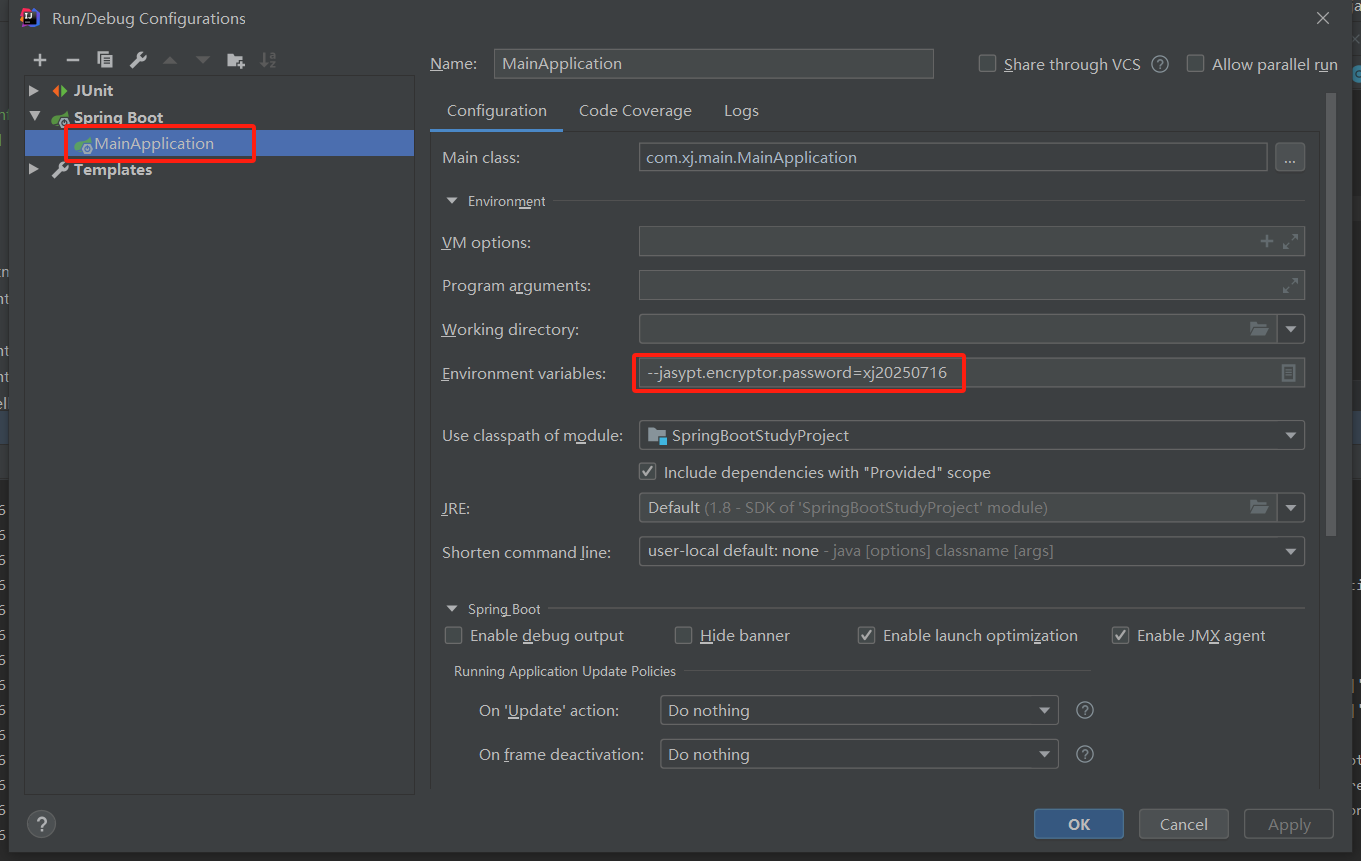Collapse the Spring Boot settings section
Image resolution: width=1361 pixels, height=861 pixels.
tap(452, 609)
